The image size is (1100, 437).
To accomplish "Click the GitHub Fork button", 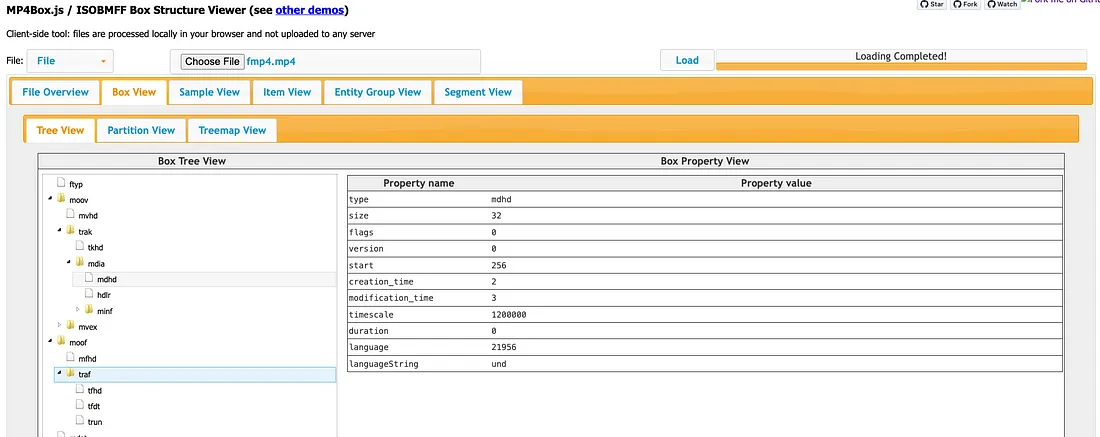I will click(965, 5).
